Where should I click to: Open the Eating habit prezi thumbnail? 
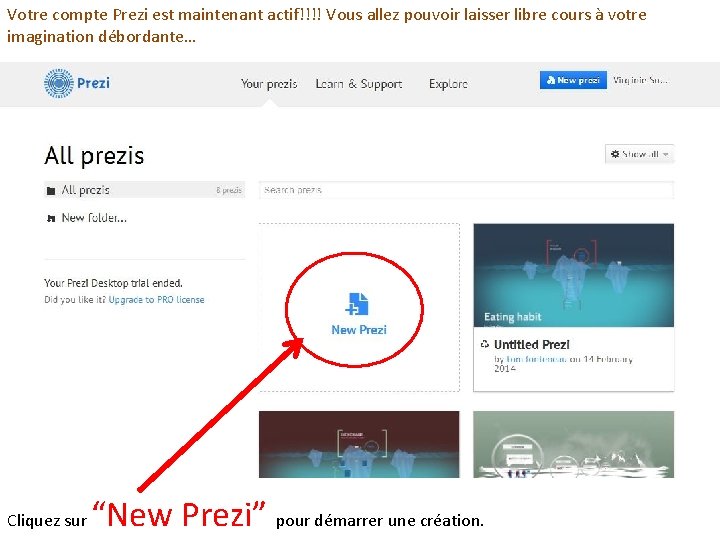574,275
